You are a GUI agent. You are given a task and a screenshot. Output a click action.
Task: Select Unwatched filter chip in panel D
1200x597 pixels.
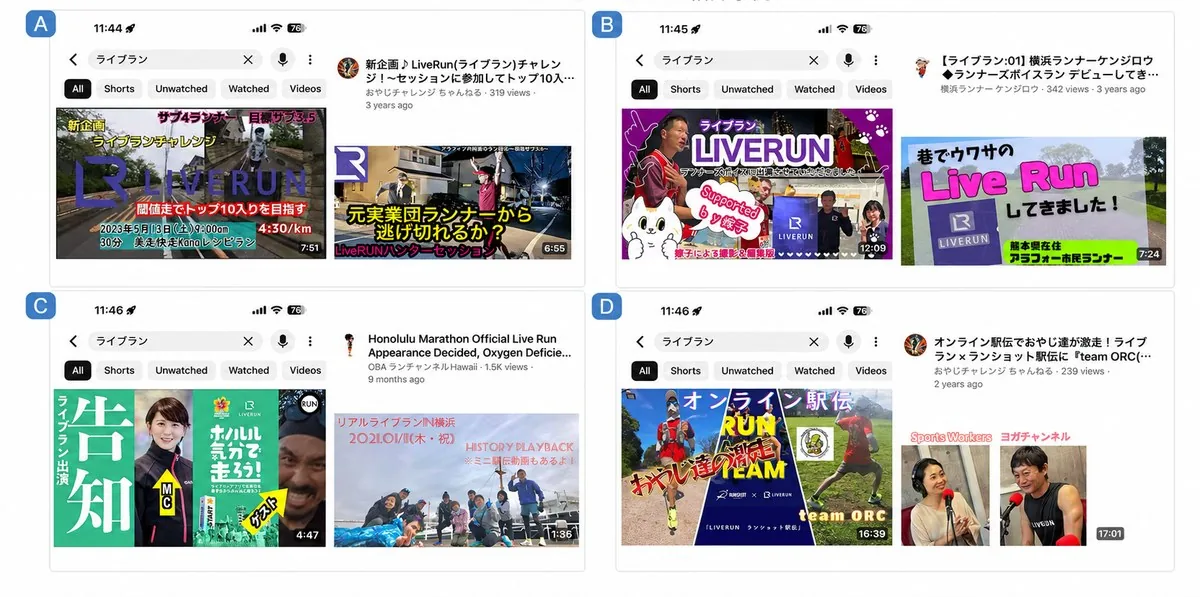pyautogui.click(x=747, y=370)
